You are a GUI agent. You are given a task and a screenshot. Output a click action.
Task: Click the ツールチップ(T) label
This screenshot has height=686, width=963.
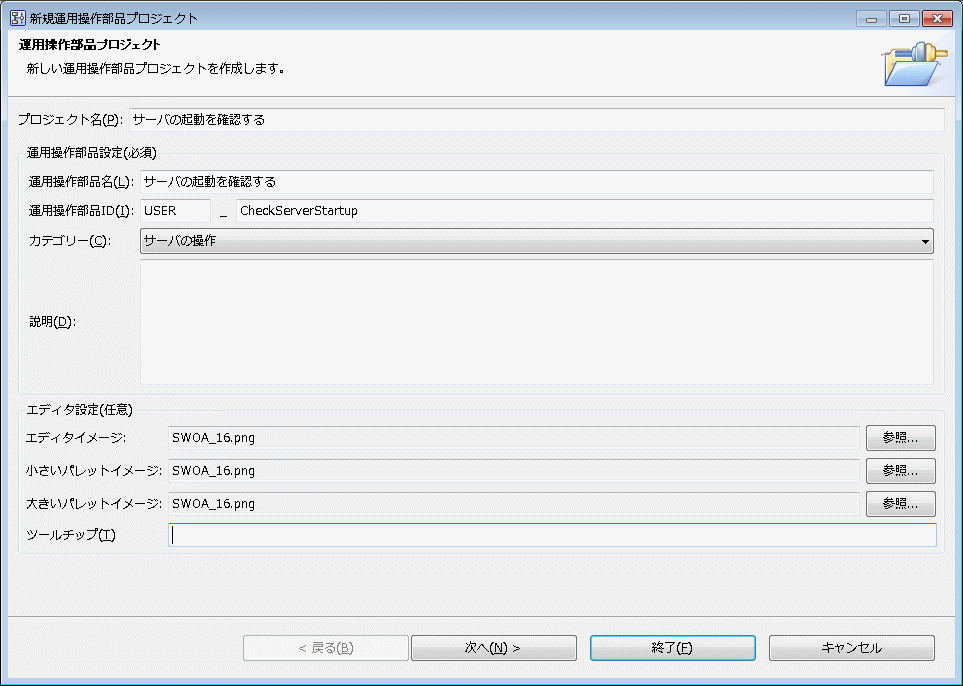[x=71, y=535]
